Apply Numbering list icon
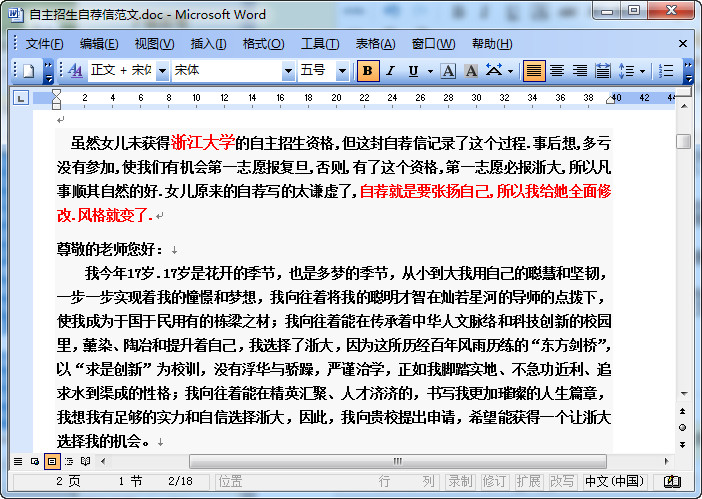The height and width of the screenshot is (499, 702). pos(666,71)
